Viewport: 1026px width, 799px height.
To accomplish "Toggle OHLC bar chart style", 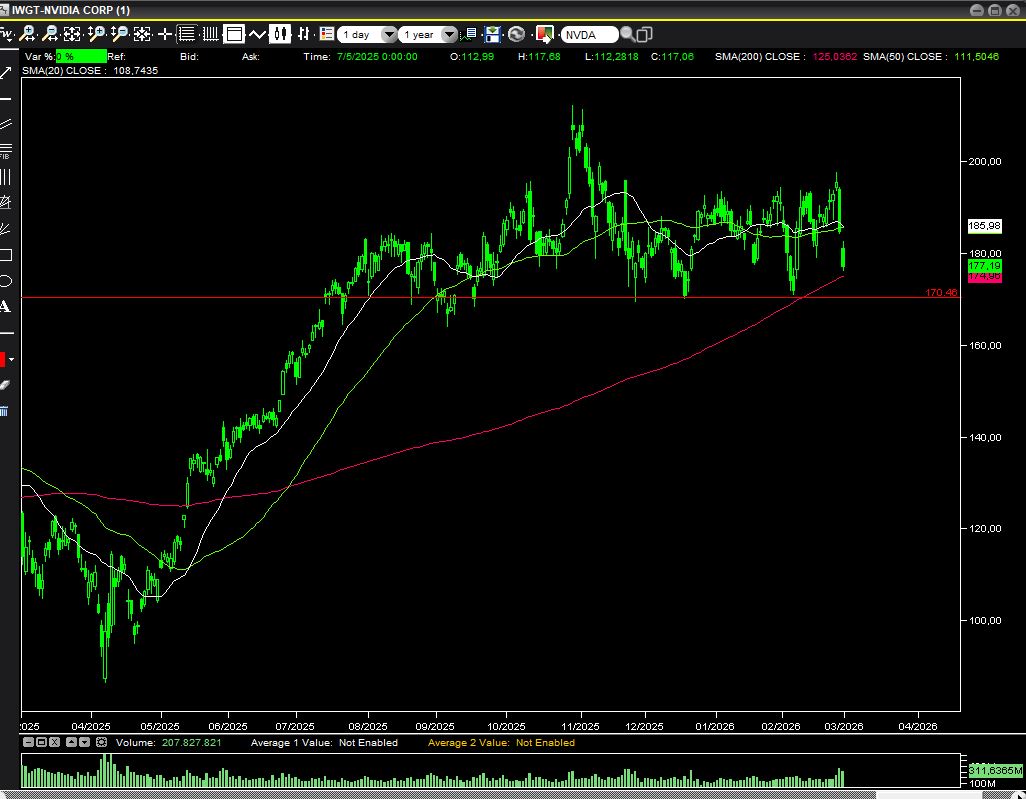I will 304,34.
